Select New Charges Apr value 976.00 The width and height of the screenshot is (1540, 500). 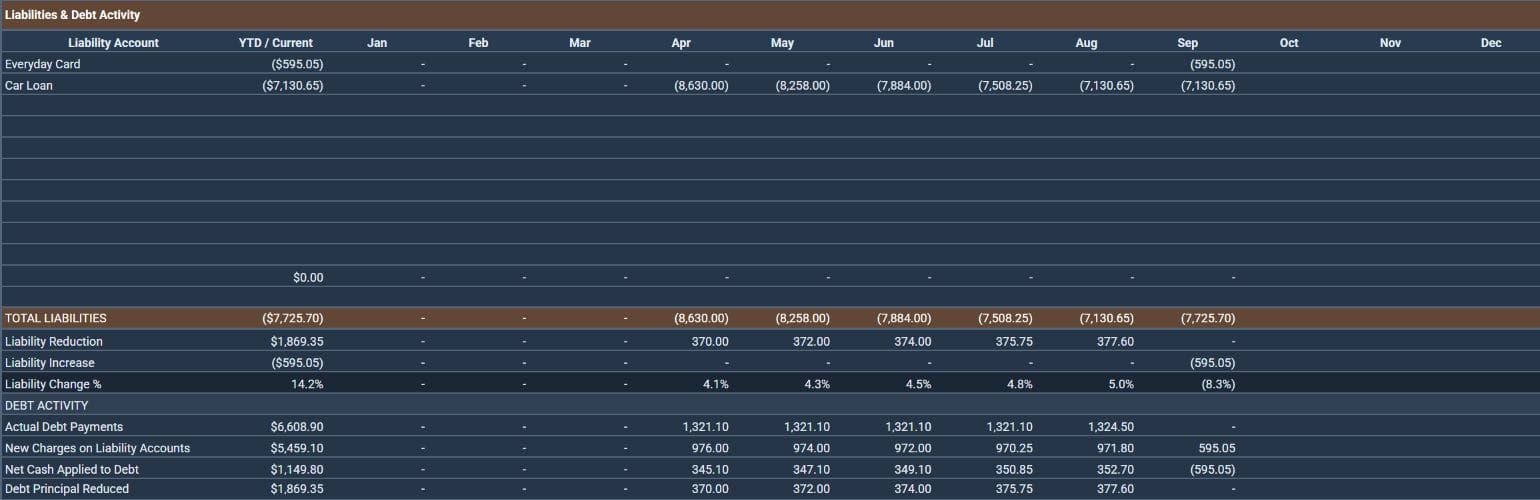pyautogui.click(x=710, y=448)
